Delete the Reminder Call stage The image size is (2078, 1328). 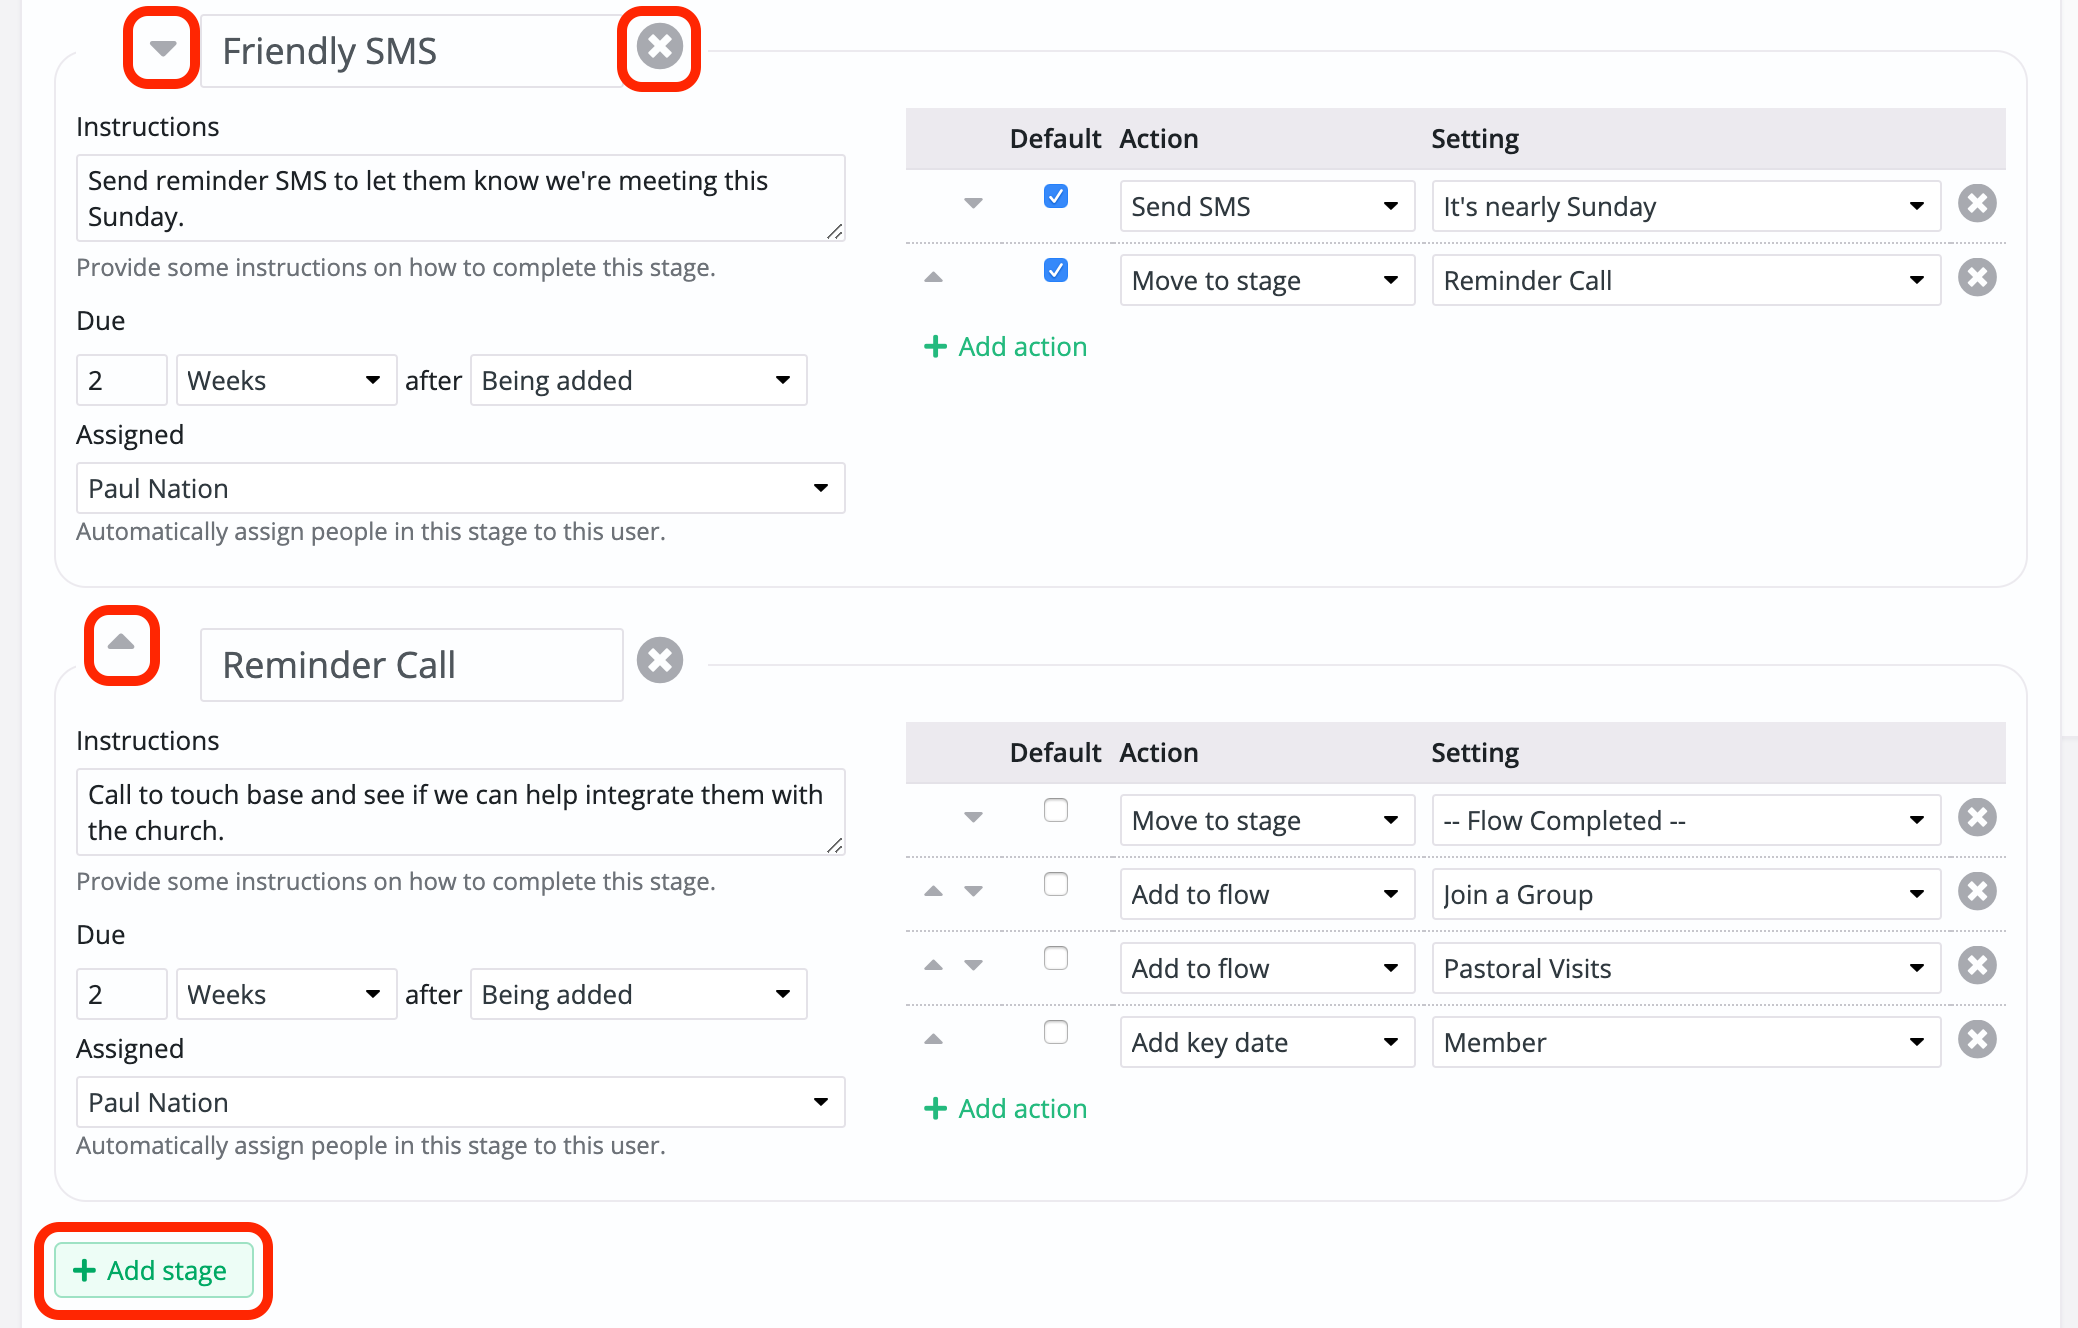click(x=660, y=660)
